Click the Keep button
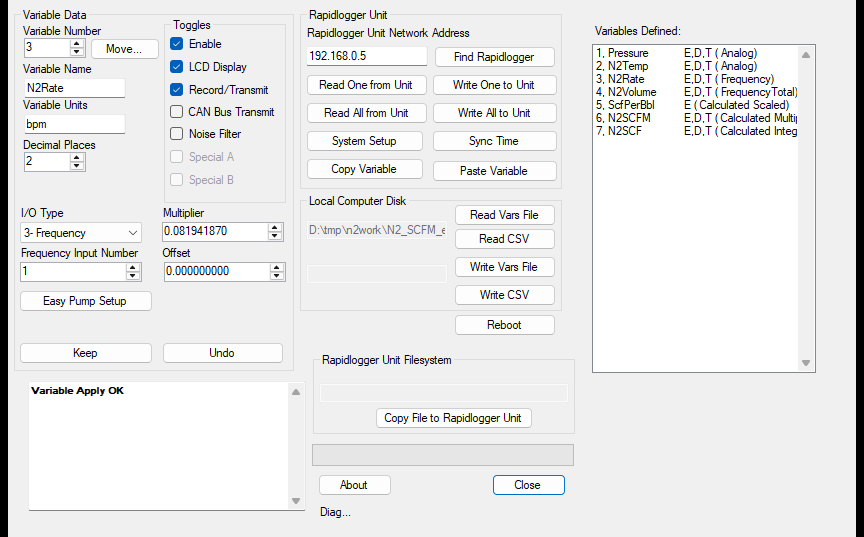The height and width of the screenshot is (537, 864). (85, 353)
